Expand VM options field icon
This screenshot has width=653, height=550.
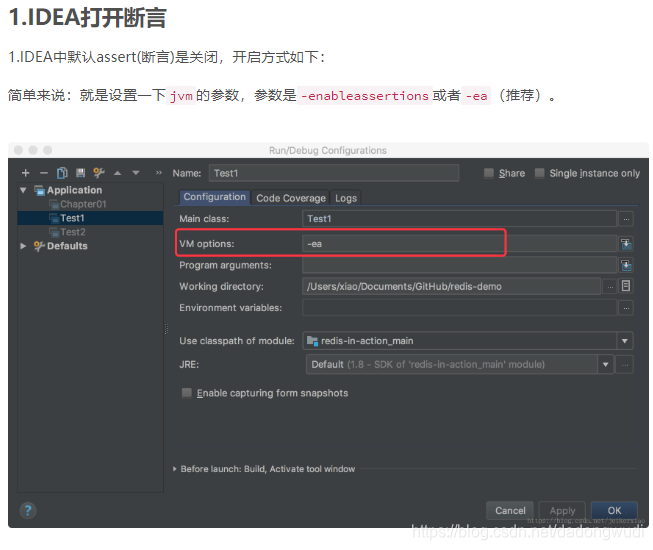point(626,244)
